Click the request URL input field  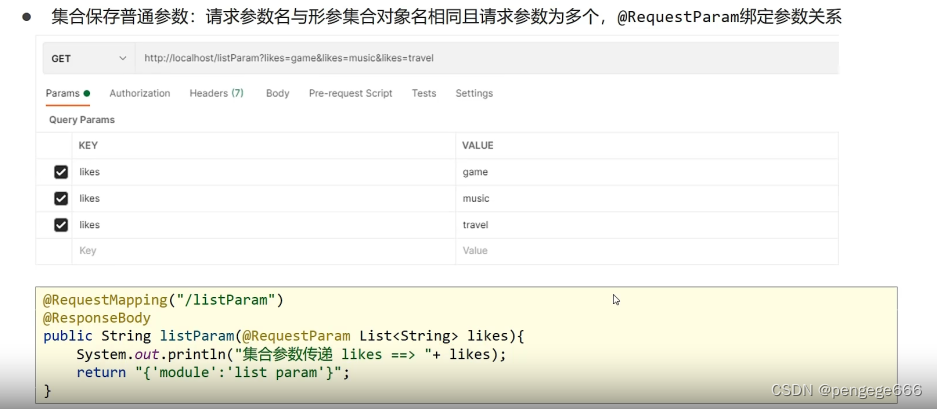[487, 59]
